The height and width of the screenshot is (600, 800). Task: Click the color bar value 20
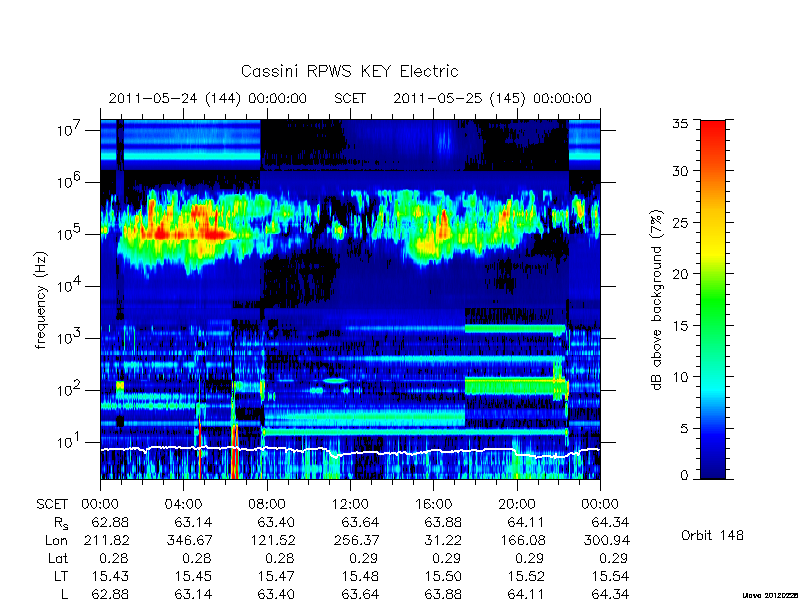click(683, 273)
